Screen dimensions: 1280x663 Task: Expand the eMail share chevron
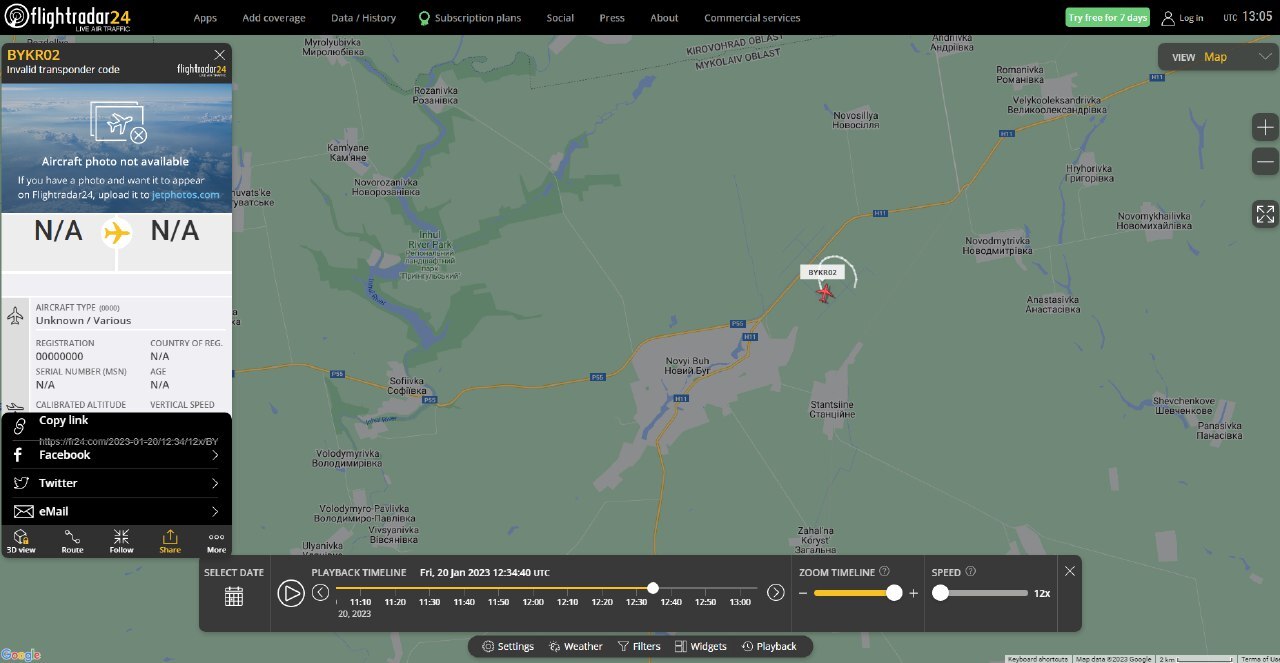coord(215,512)
